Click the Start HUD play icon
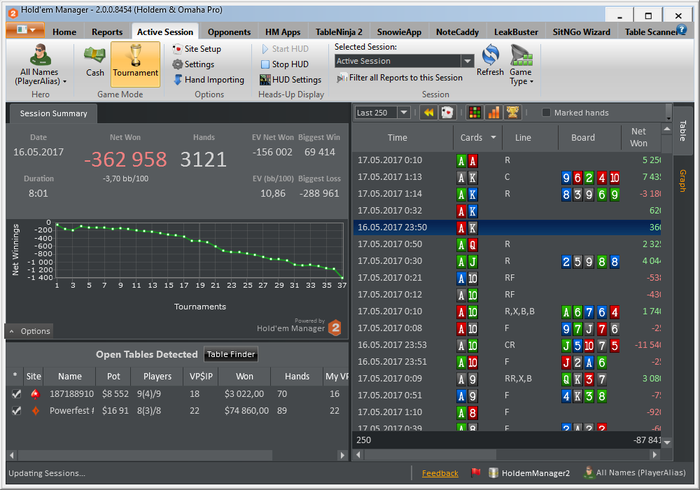Screen dimensions: 700x490 [265, 49]
